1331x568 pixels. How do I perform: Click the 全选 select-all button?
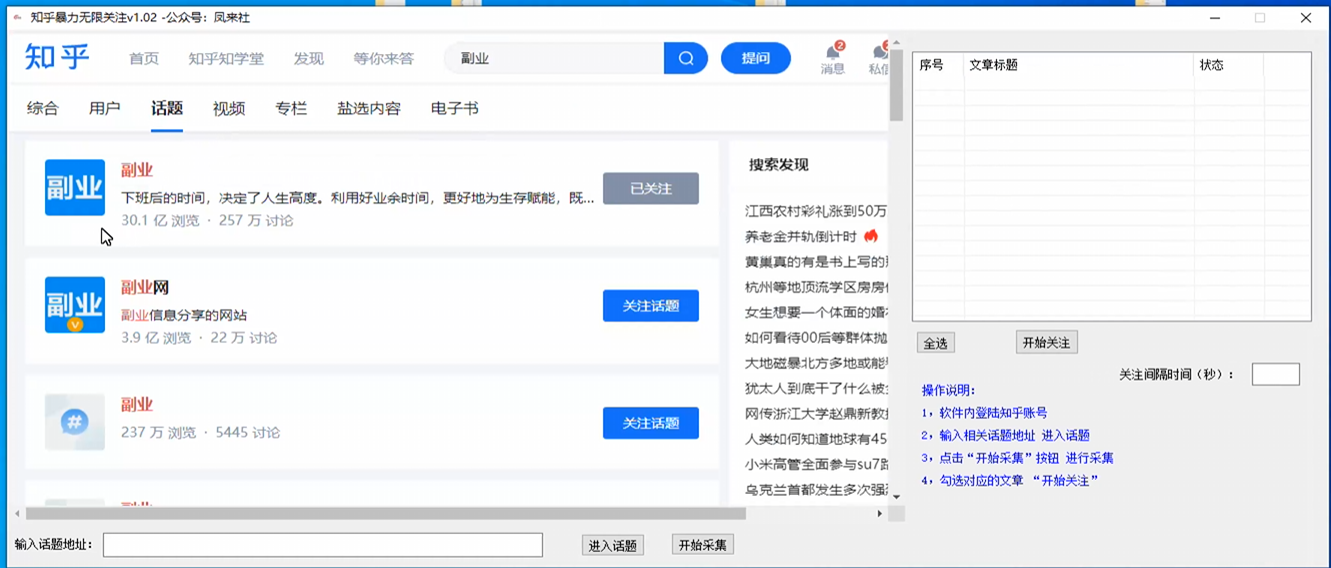[x=935, y=343]
